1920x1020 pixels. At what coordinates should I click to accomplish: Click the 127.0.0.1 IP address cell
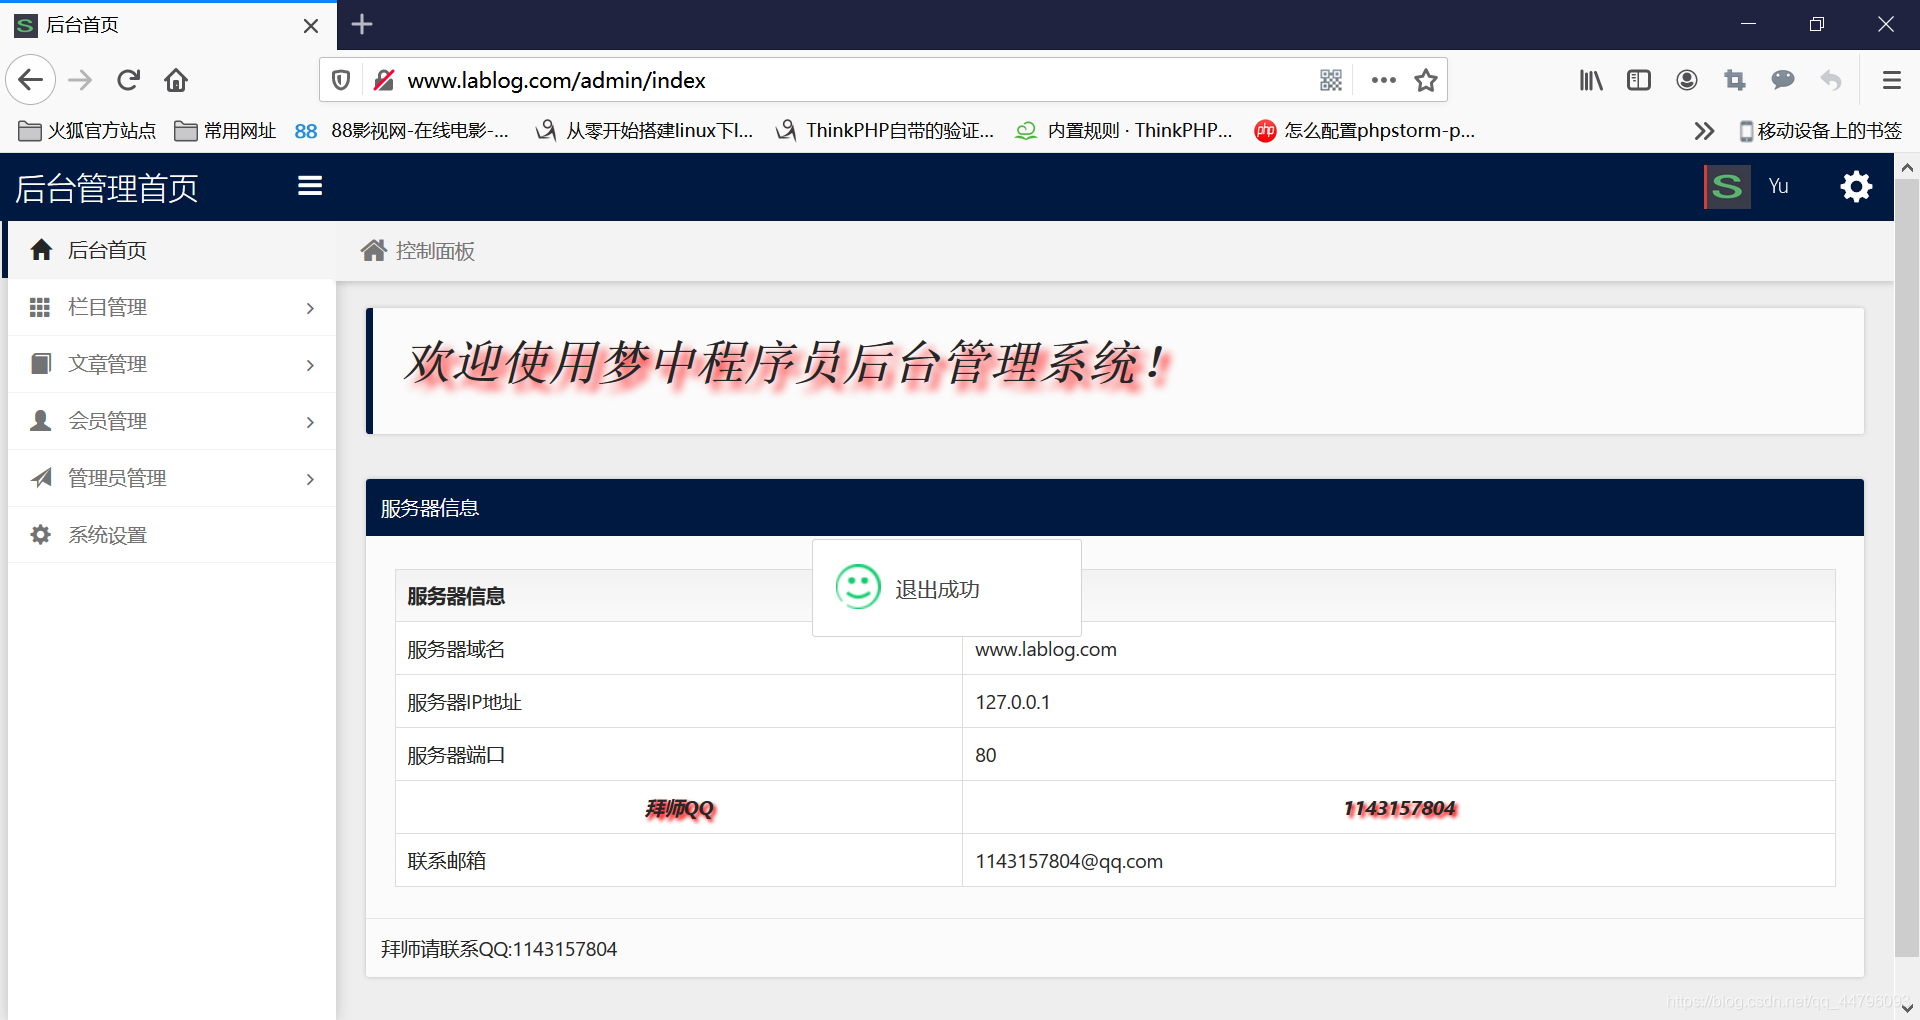[x=1398, y=702]
